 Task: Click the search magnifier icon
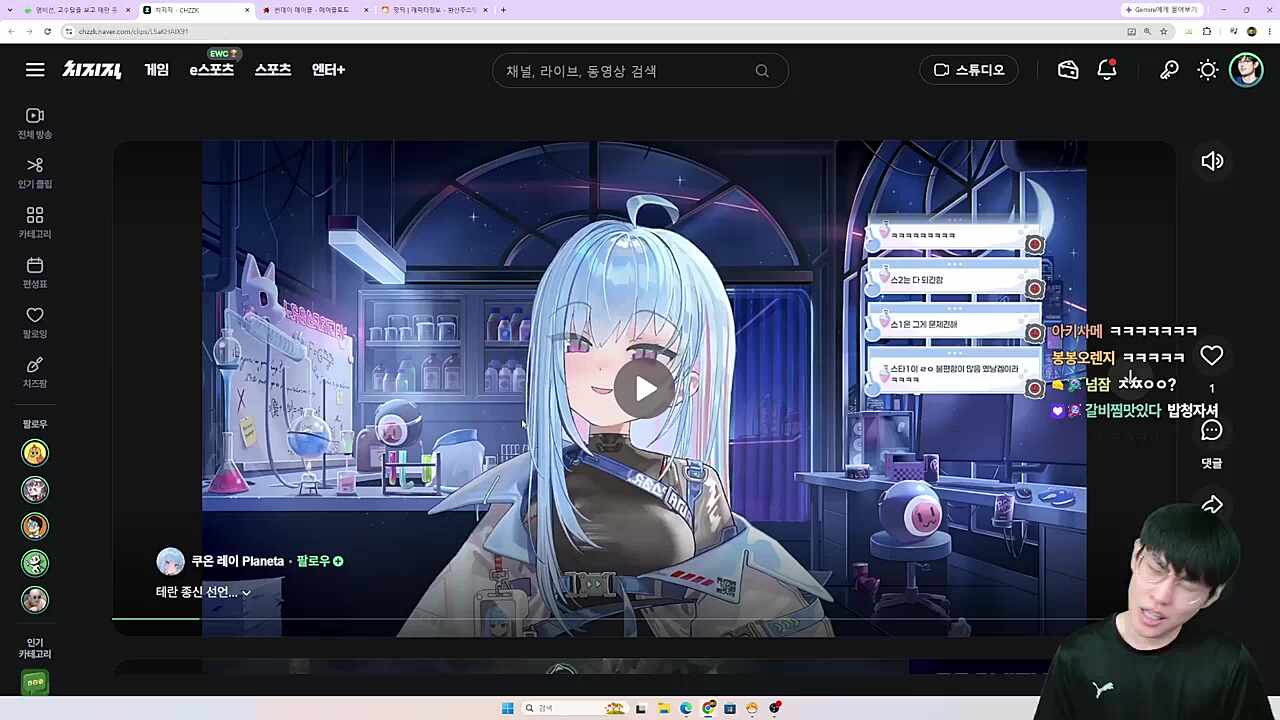(x=762, y=71)
